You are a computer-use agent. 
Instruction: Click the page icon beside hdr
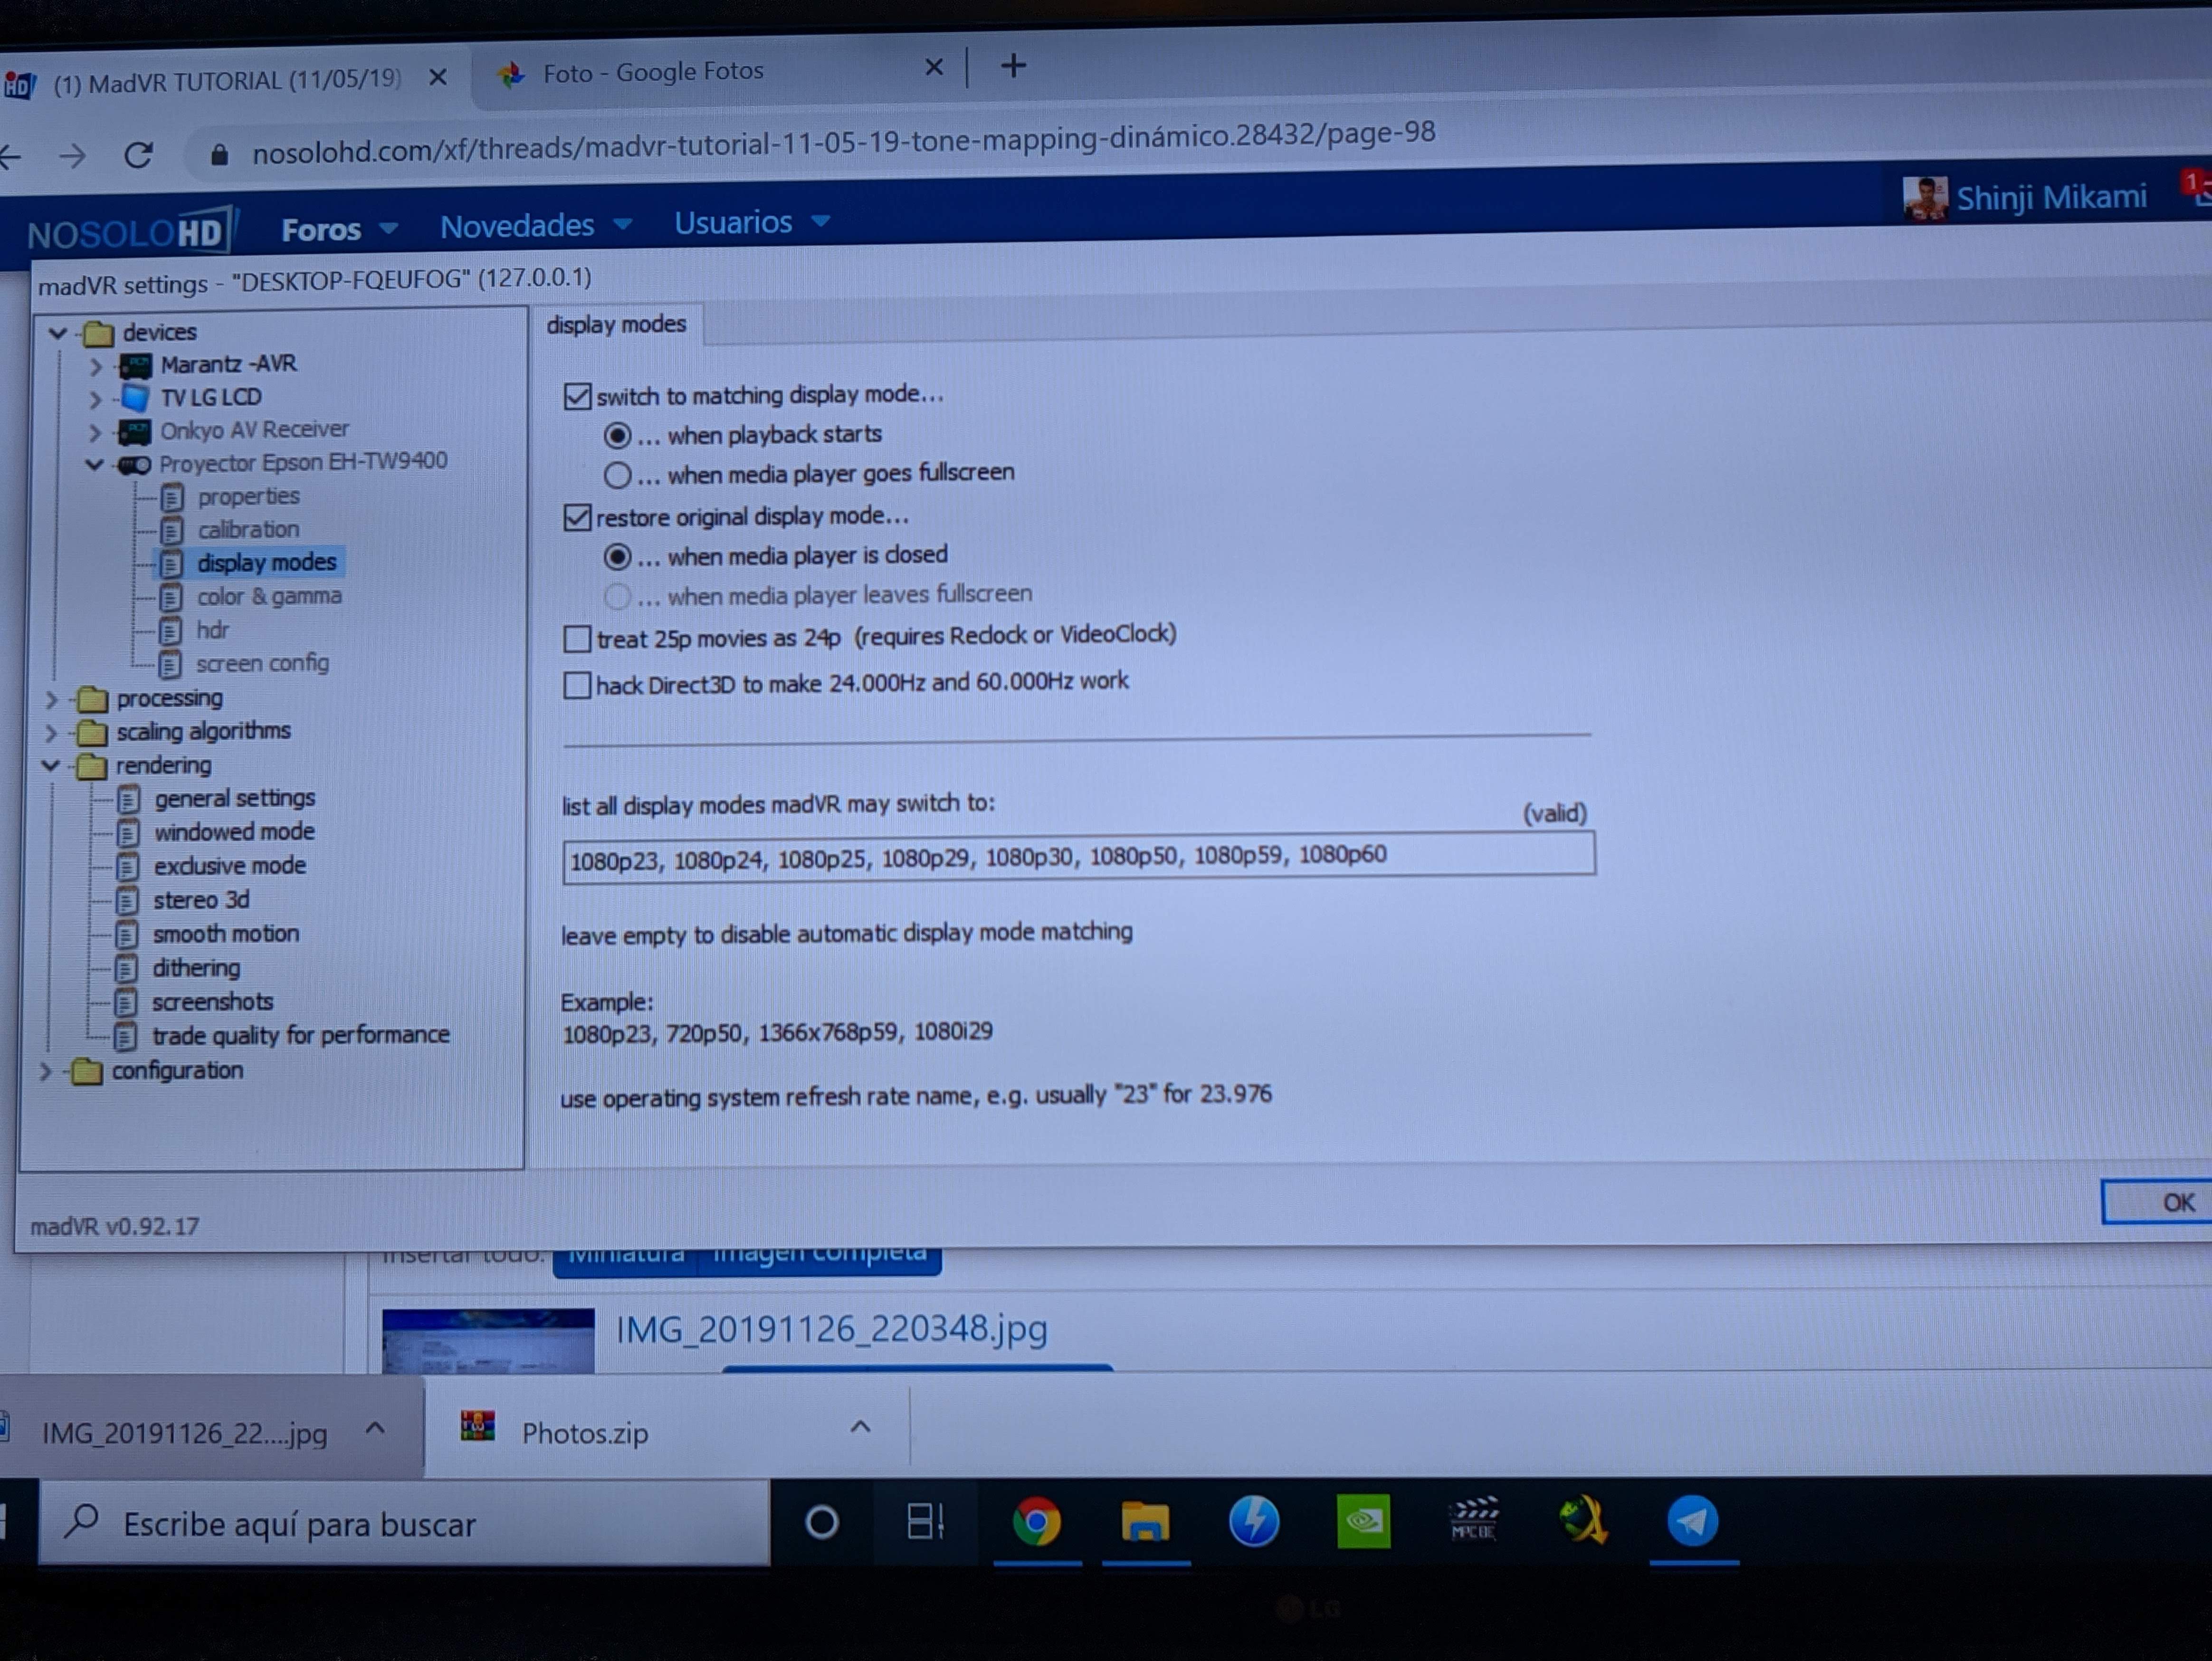[x=171, y=631]
